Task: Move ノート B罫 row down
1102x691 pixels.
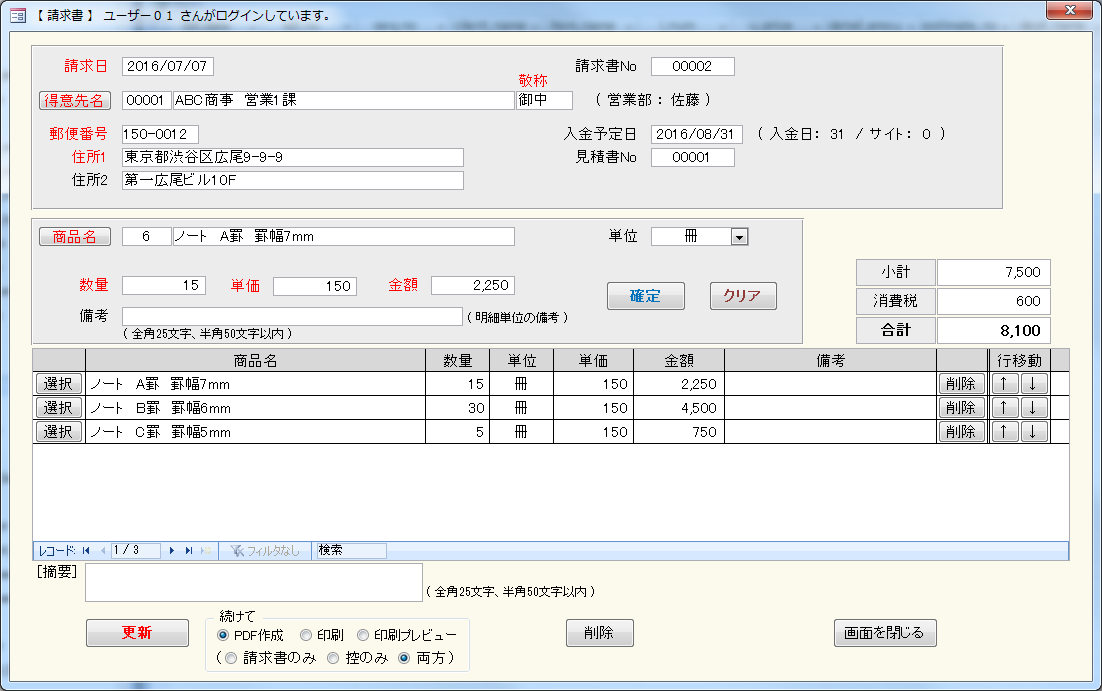Action: click(1033, 408)
